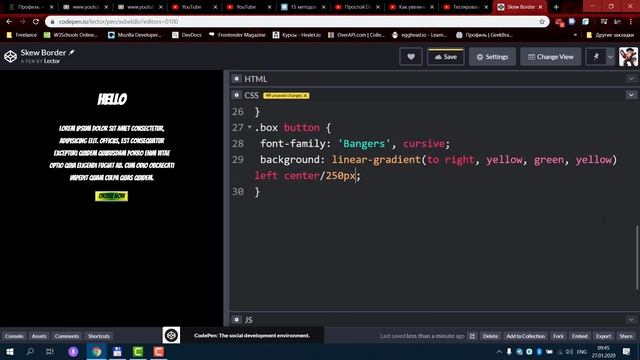
Task: Collapse .box button rule fold arrow
Action: tap(249, 127)
